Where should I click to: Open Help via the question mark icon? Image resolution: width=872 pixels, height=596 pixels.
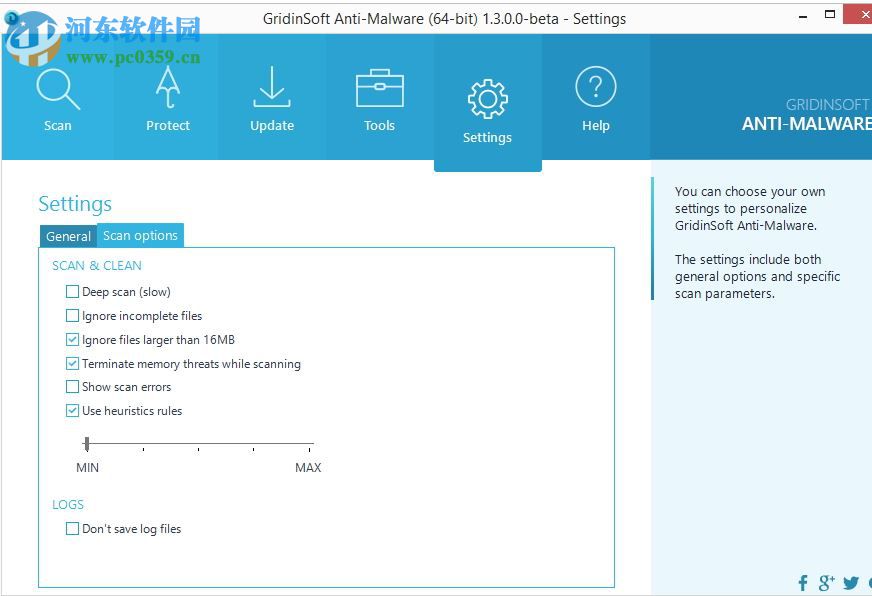point(595,87)
